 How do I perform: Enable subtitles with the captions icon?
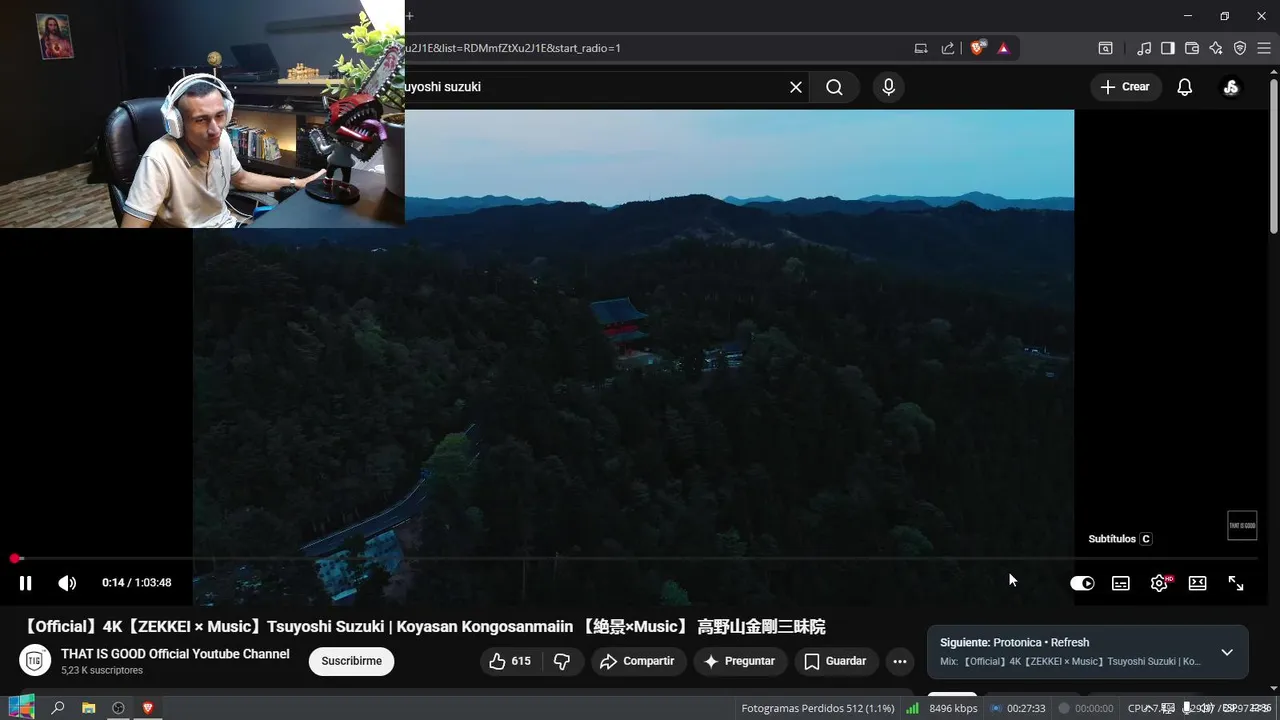pos(1121,583)
